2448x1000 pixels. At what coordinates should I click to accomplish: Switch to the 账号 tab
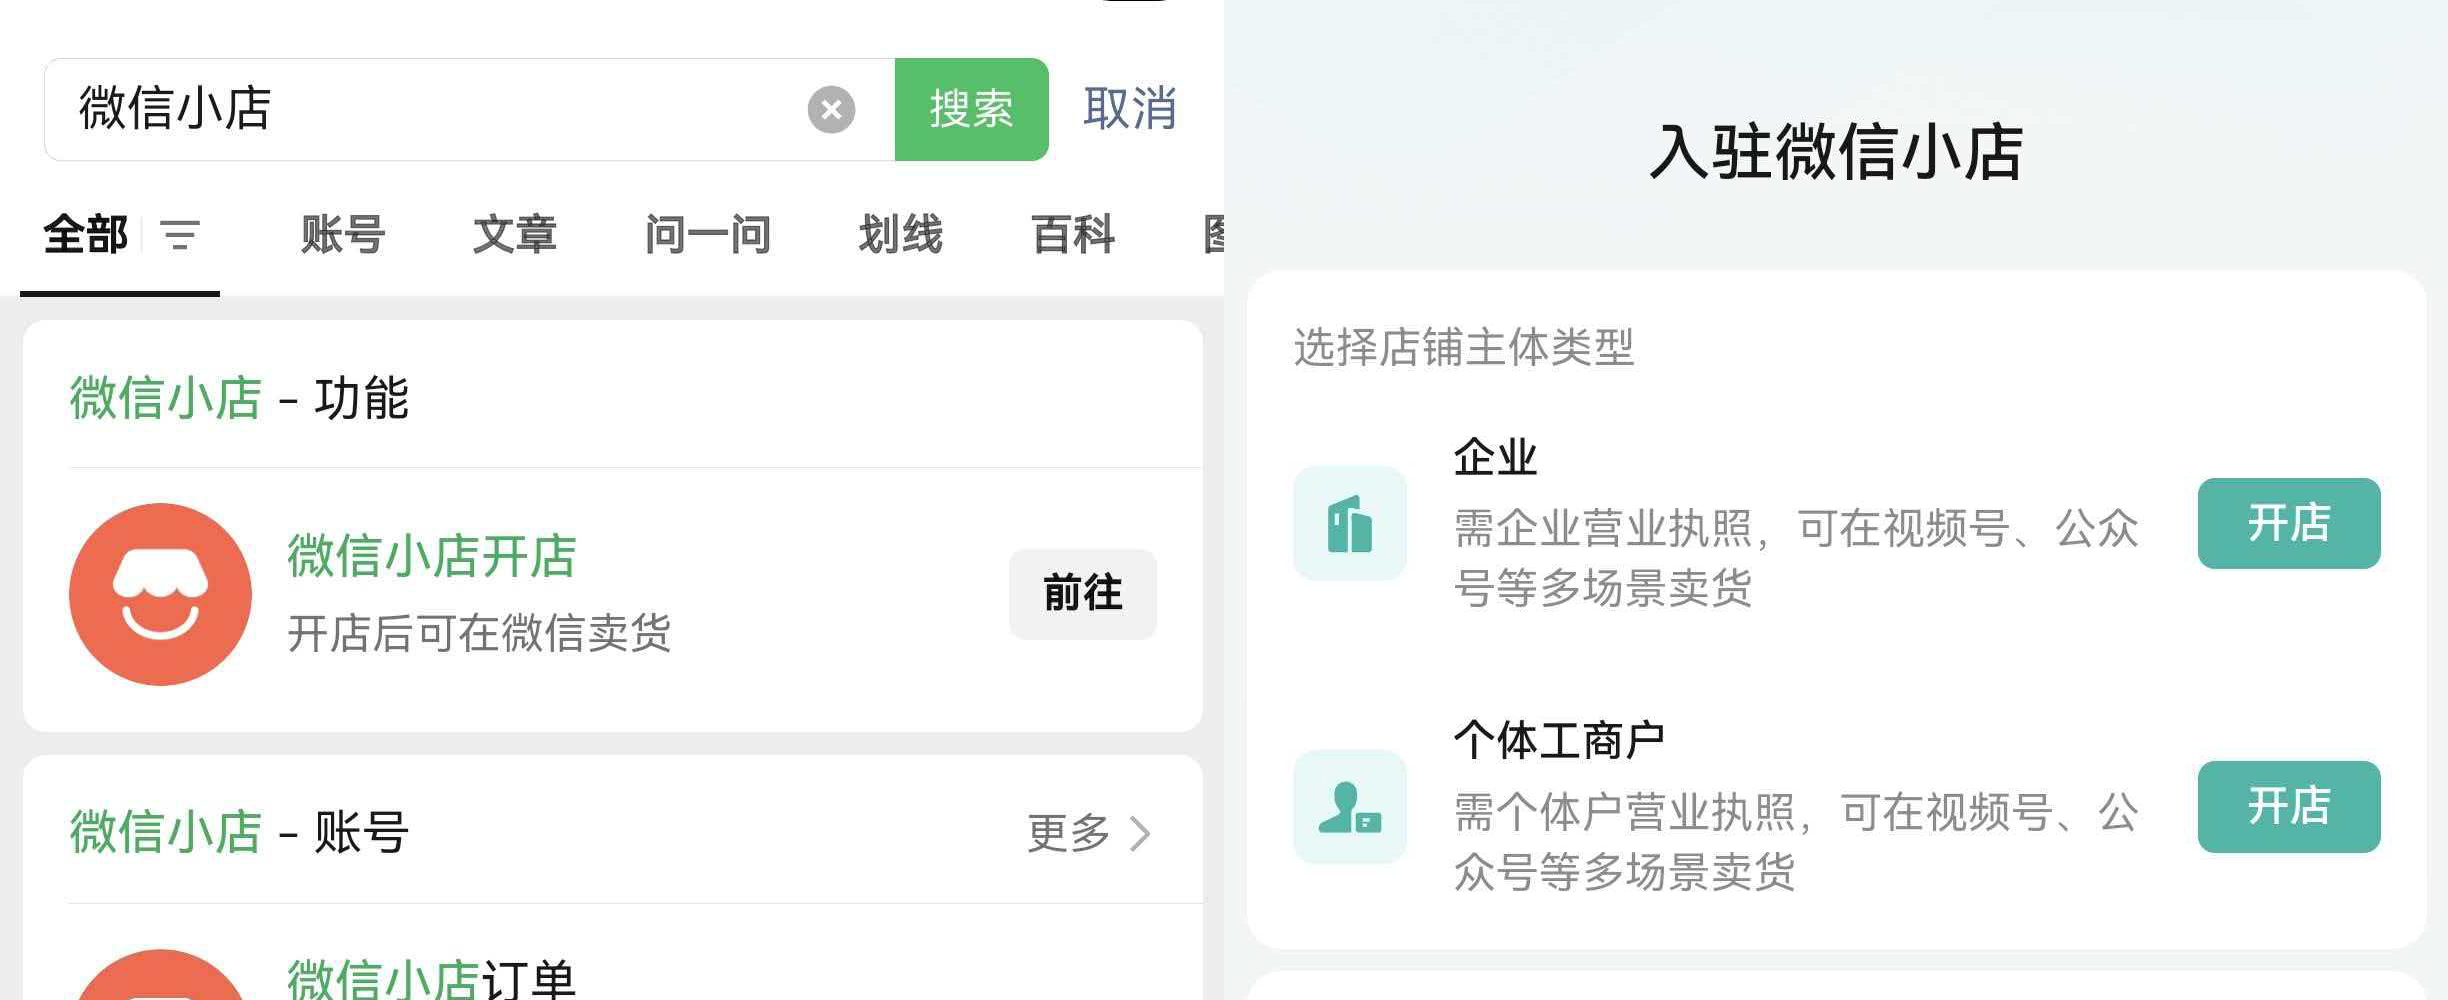pyautogui.click(x=343, y=235)
